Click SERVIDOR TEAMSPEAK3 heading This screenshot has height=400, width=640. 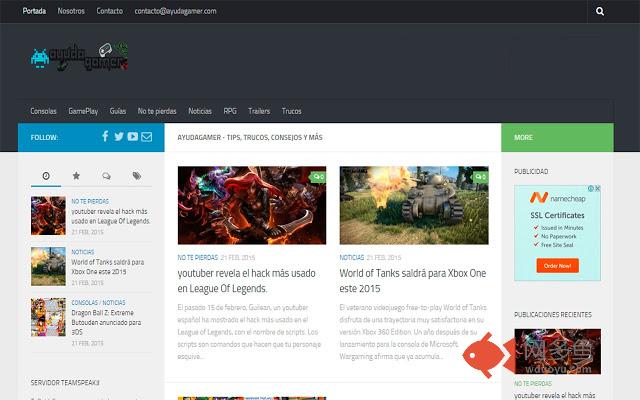coord(65,383)
